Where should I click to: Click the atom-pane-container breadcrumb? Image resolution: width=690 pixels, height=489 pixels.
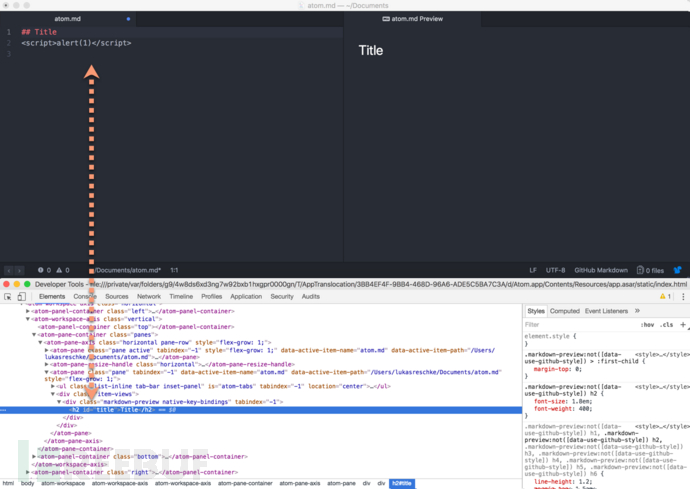click(x=245, y=483)
